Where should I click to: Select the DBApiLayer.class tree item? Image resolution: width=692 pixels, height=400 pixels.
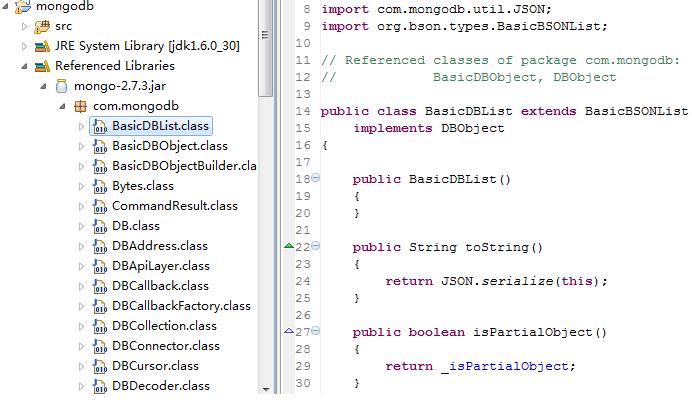pyautogui.click(x=161, y=266)
